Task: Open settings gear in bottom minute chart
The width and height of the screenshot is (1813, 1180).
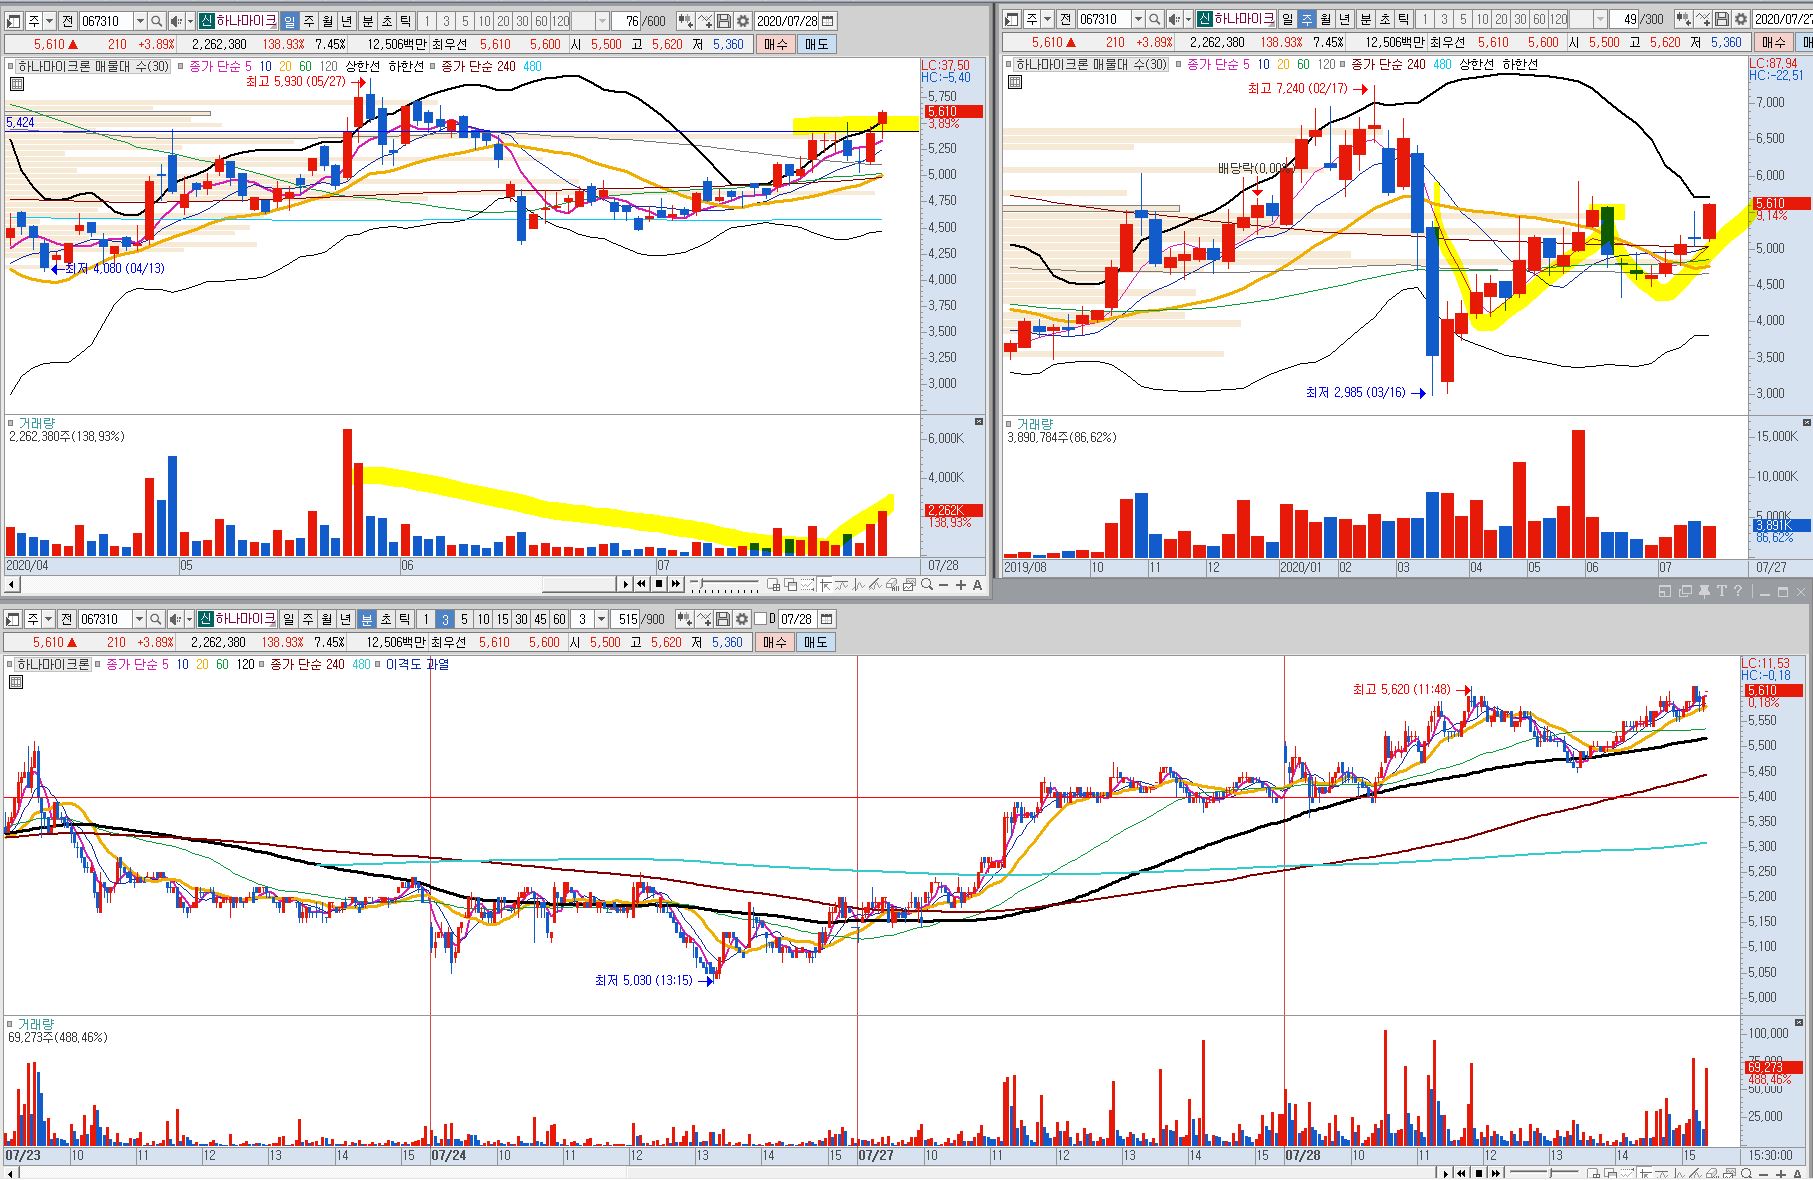Action: point(742,619)
